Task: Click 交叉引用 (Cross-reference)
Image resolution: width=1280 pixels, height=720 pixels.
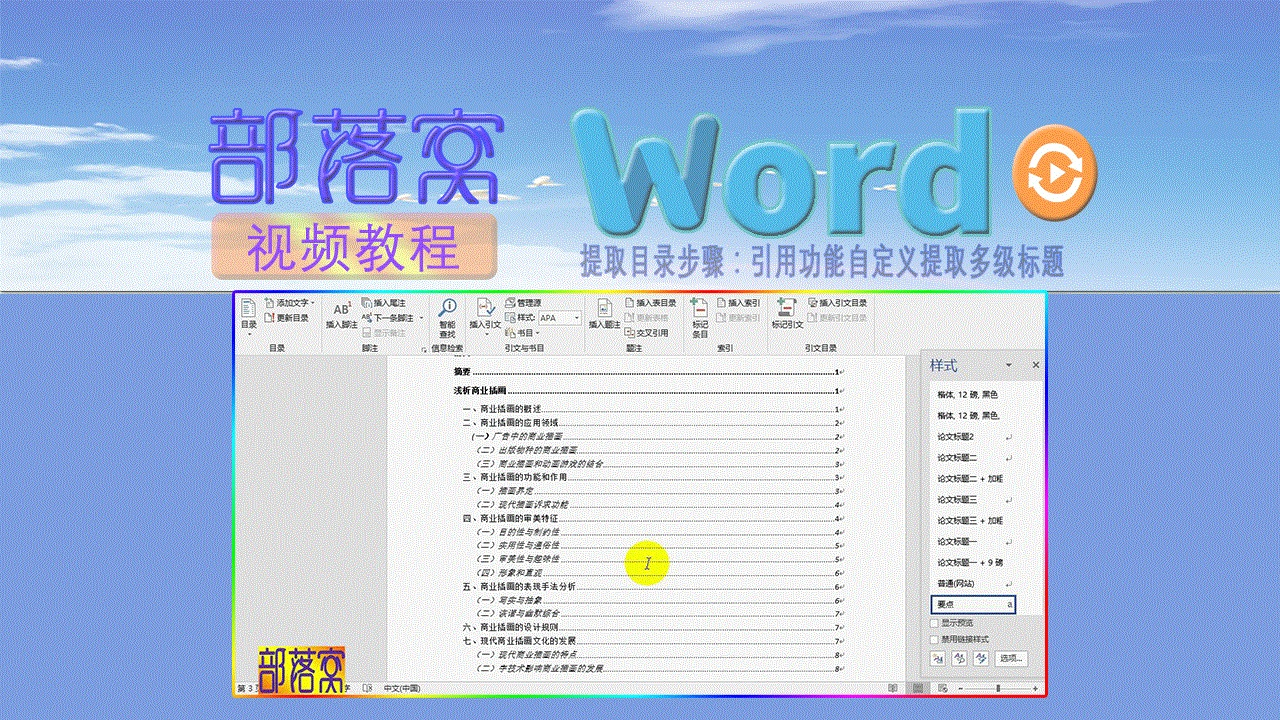Action: pos(647,332)
